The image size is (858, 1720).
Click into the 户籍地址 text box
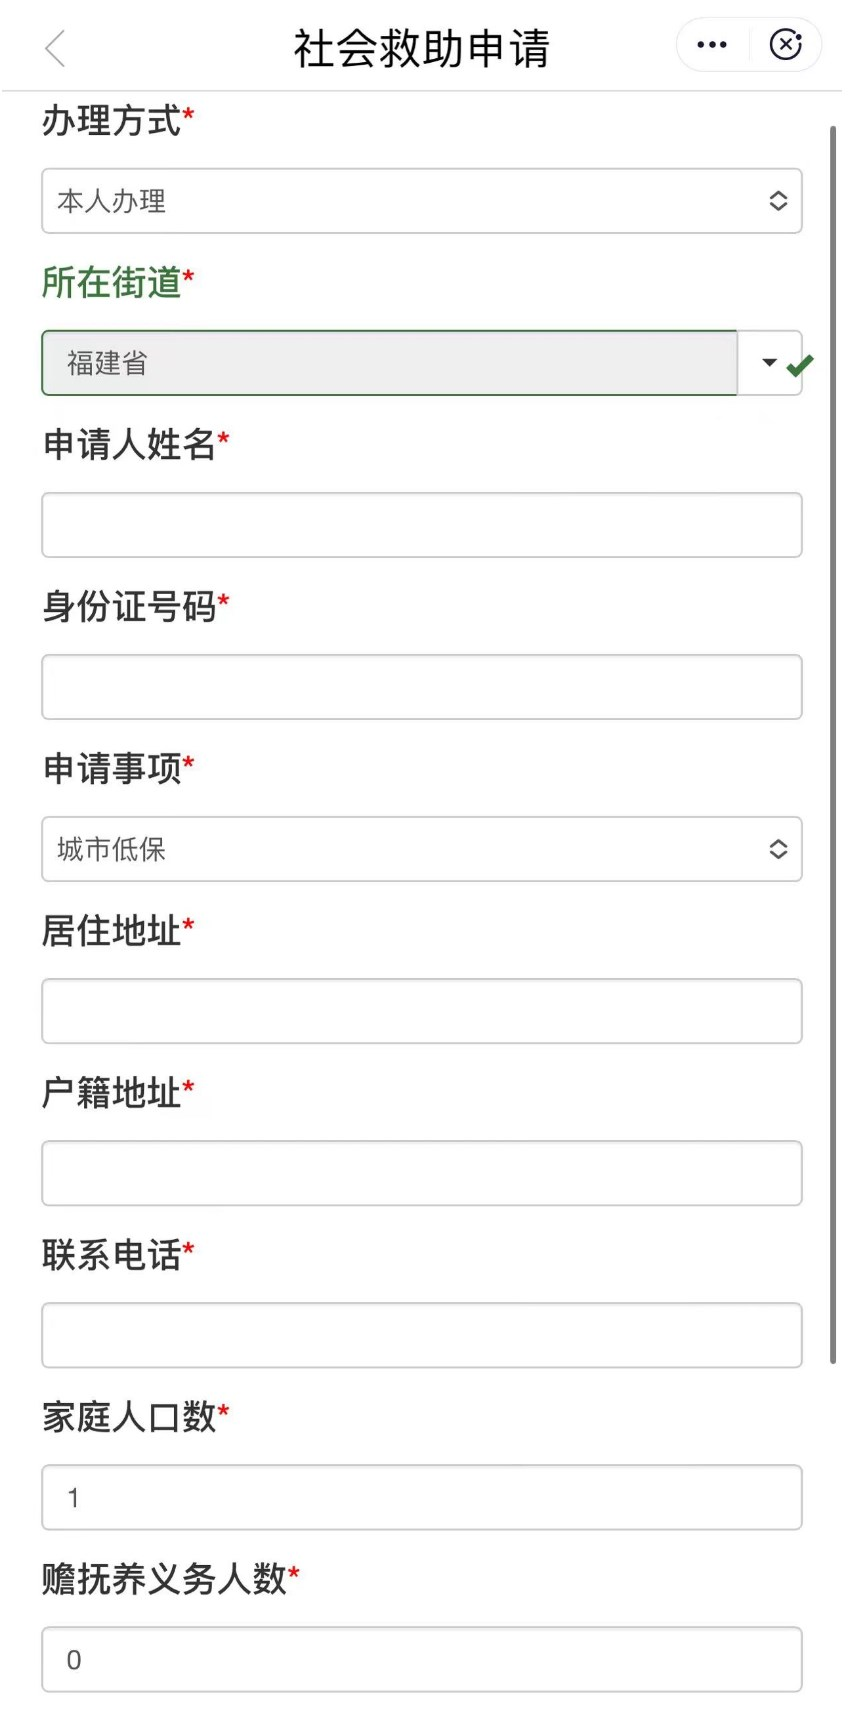click(x=421, y=1173)
